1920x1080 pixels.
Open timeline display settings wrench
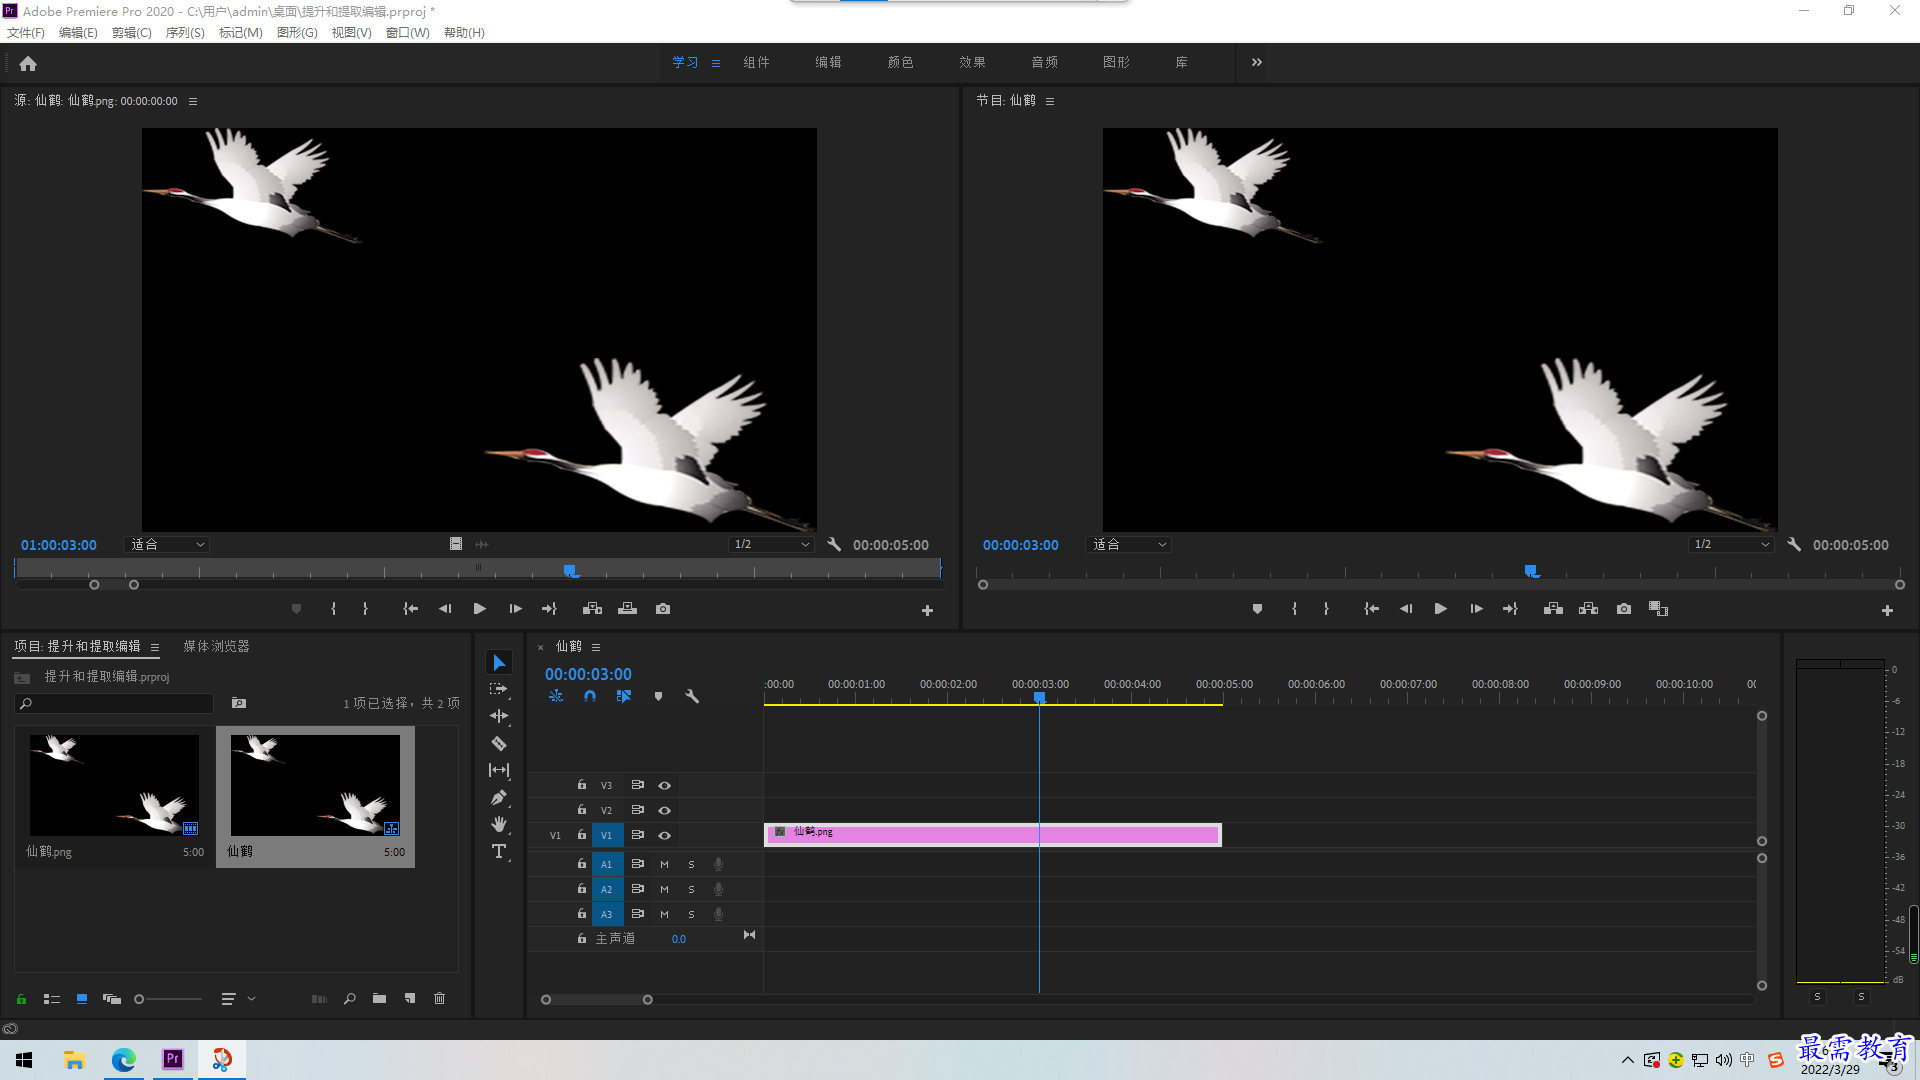[x=692, y=696]
